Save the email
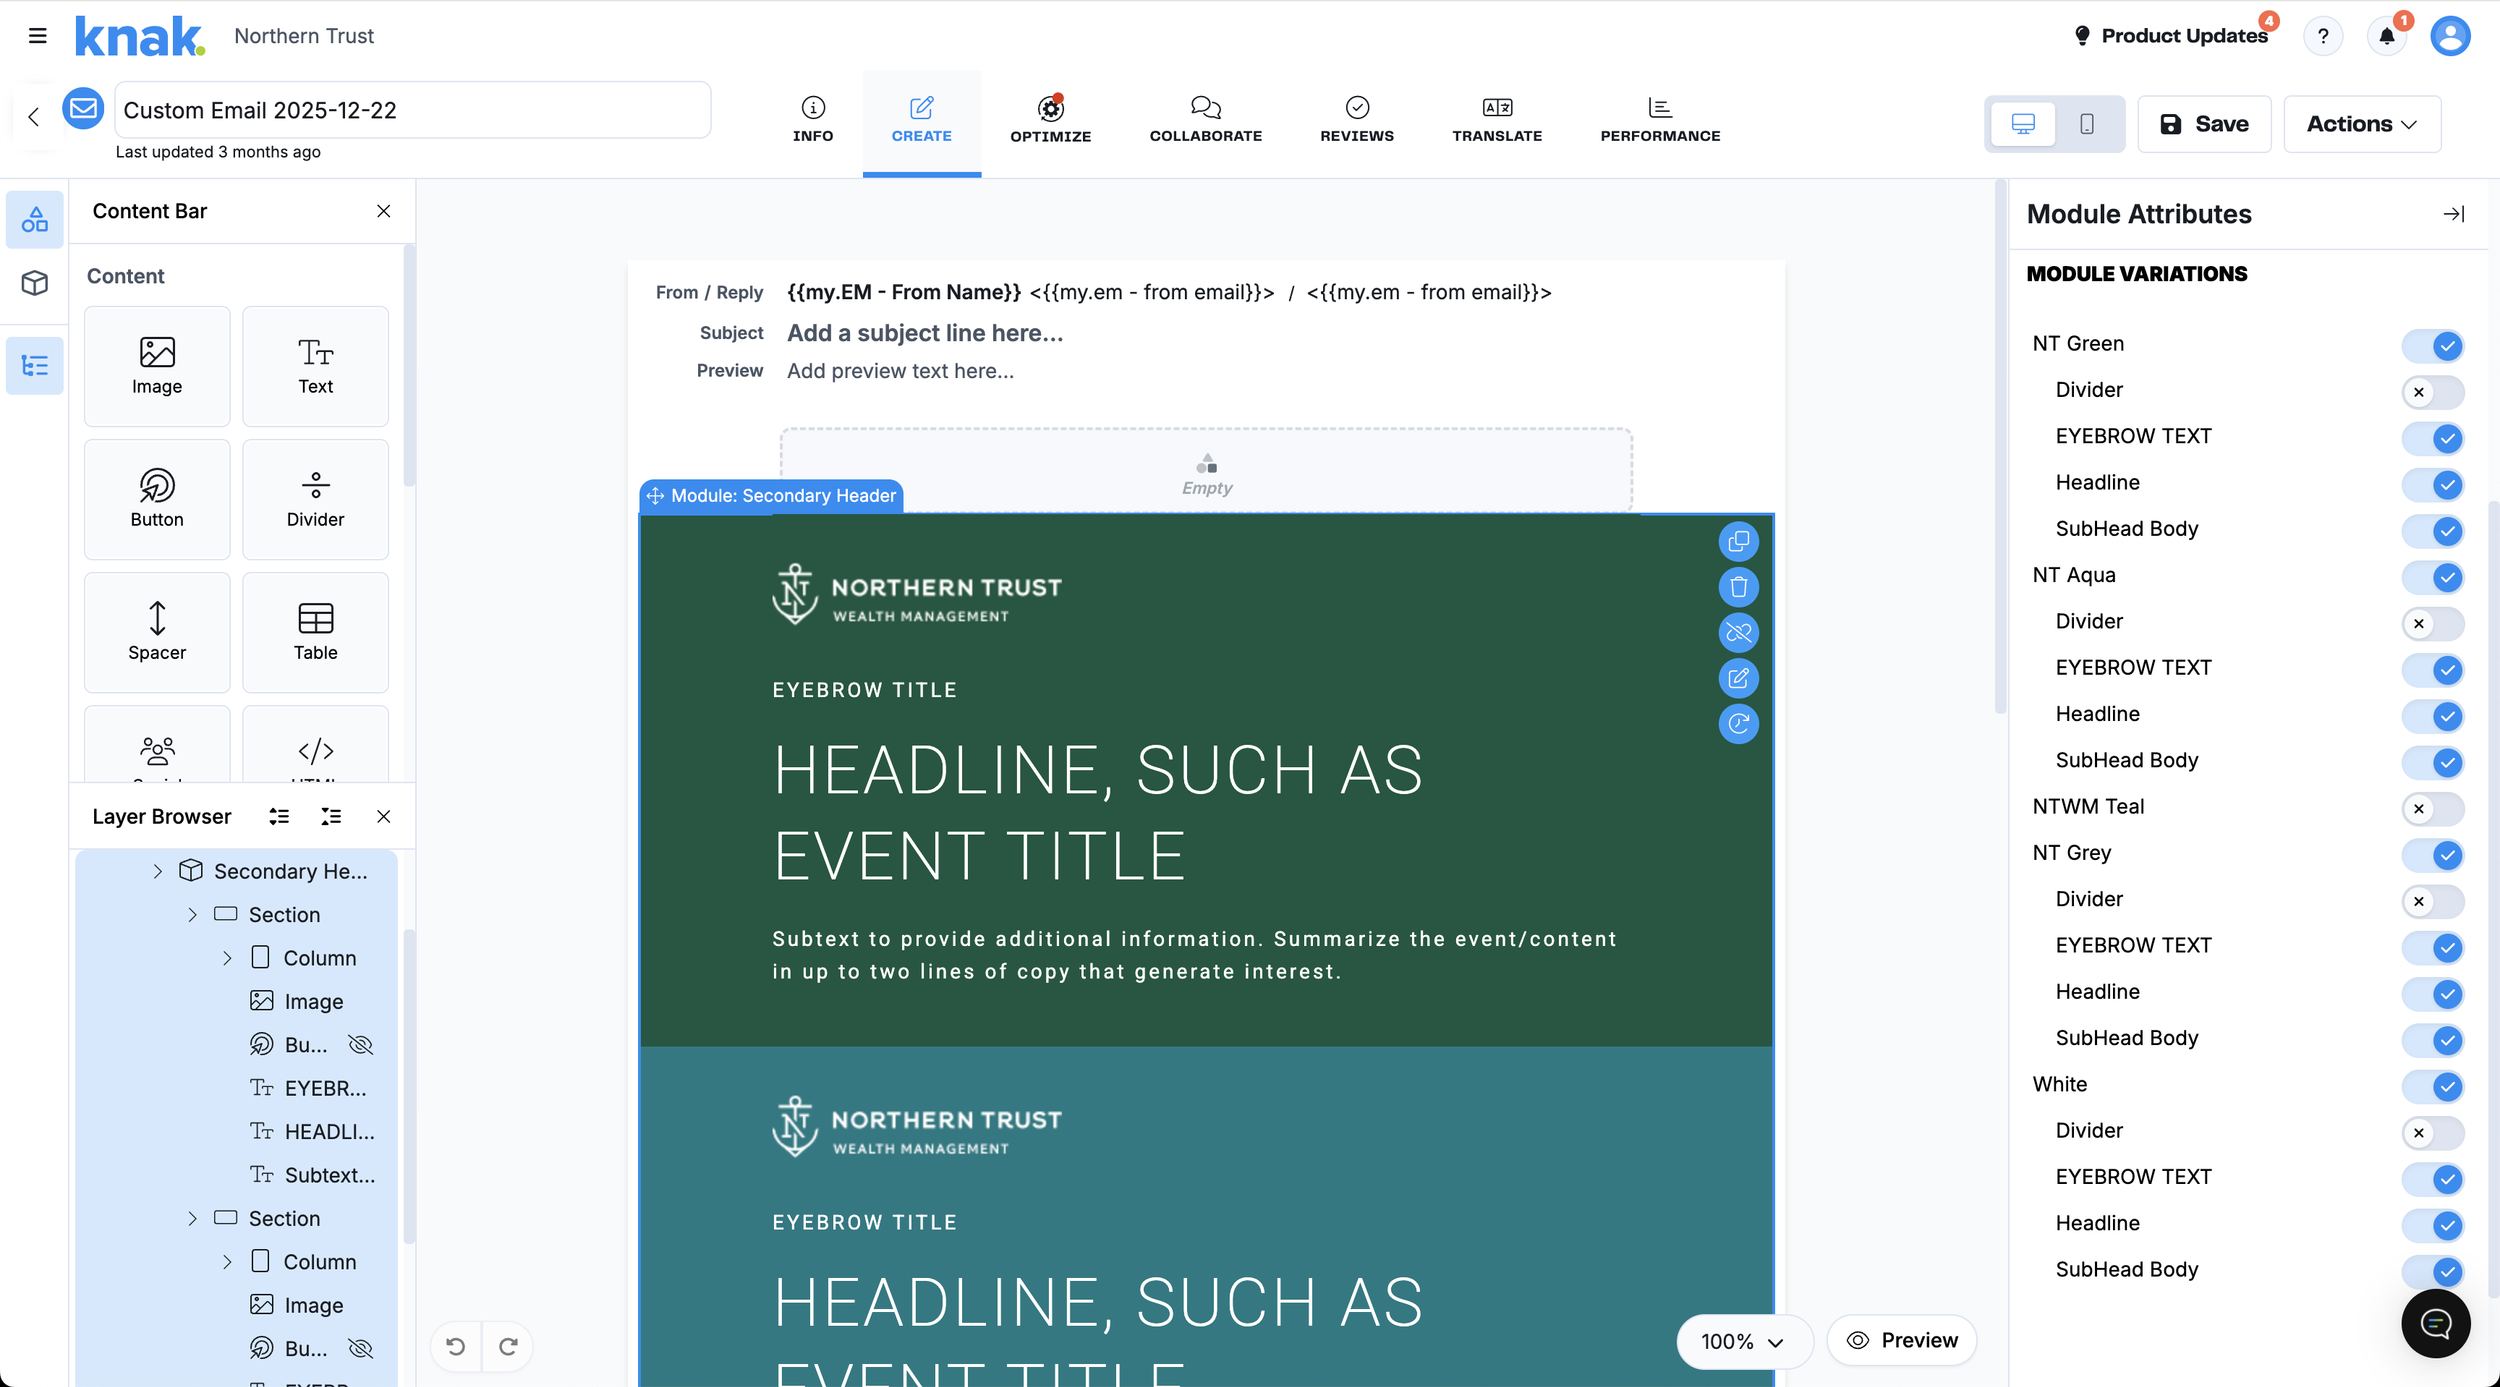The width and height of the screenshot is (2500, 1387). (2204, 124)
